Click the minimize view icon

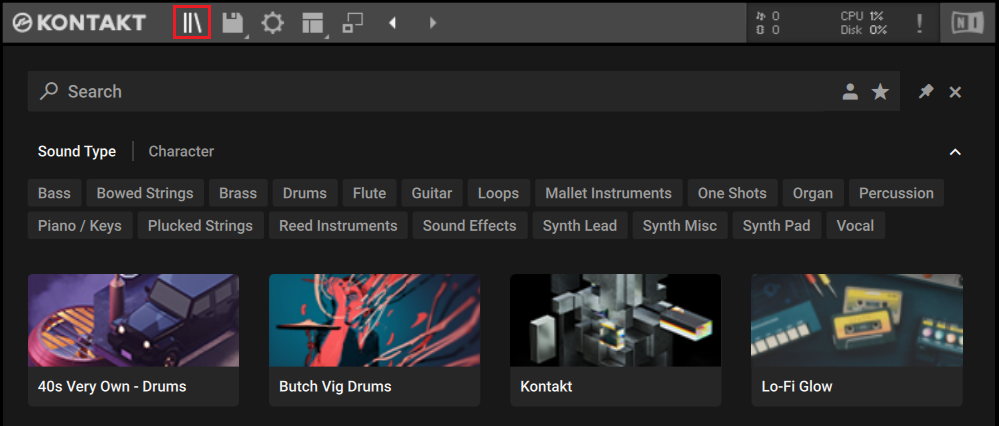(x=352, y=23)
